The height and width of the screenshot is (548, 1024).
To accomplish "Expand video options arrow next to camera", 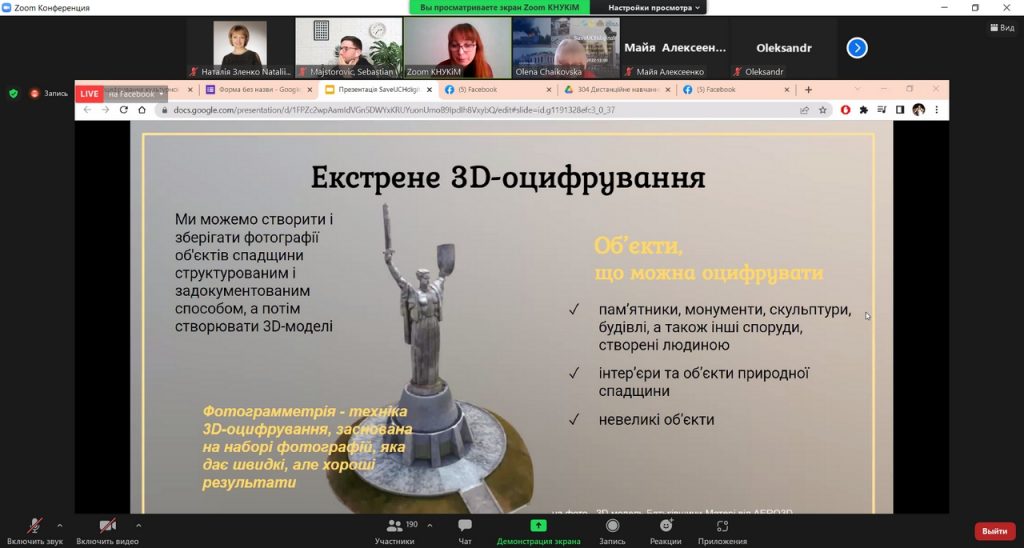I will (x=138, y=525).
